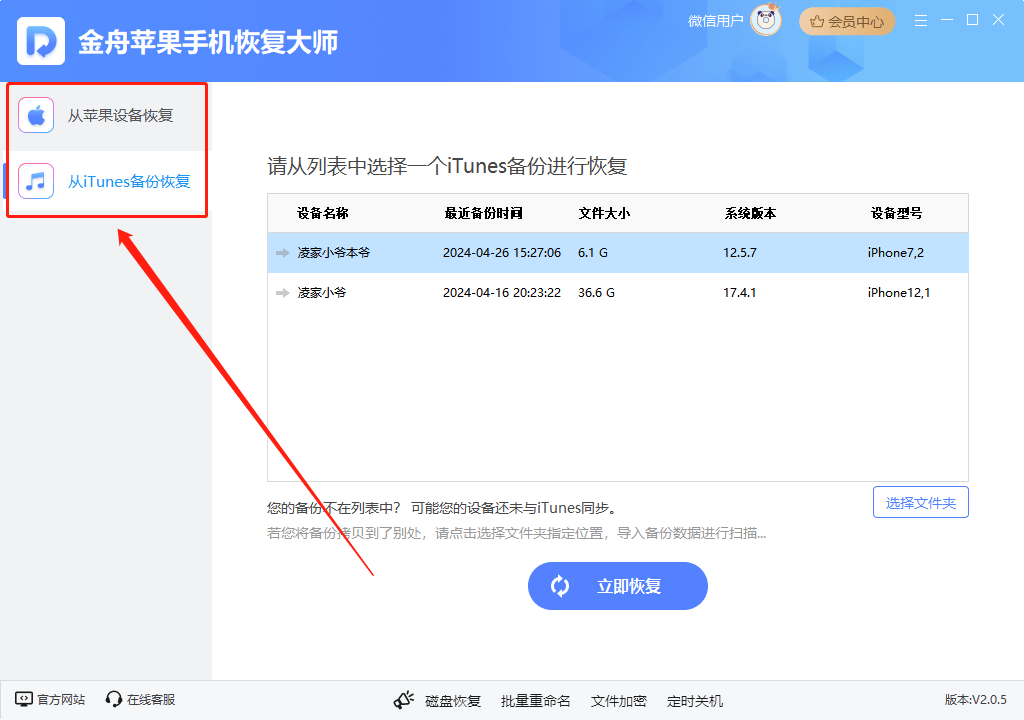Open the 批量重命名 tool

(535, 700)
